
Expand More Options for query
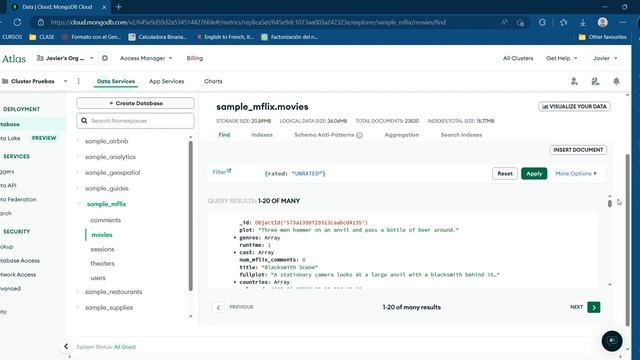[x=576, y=173]
